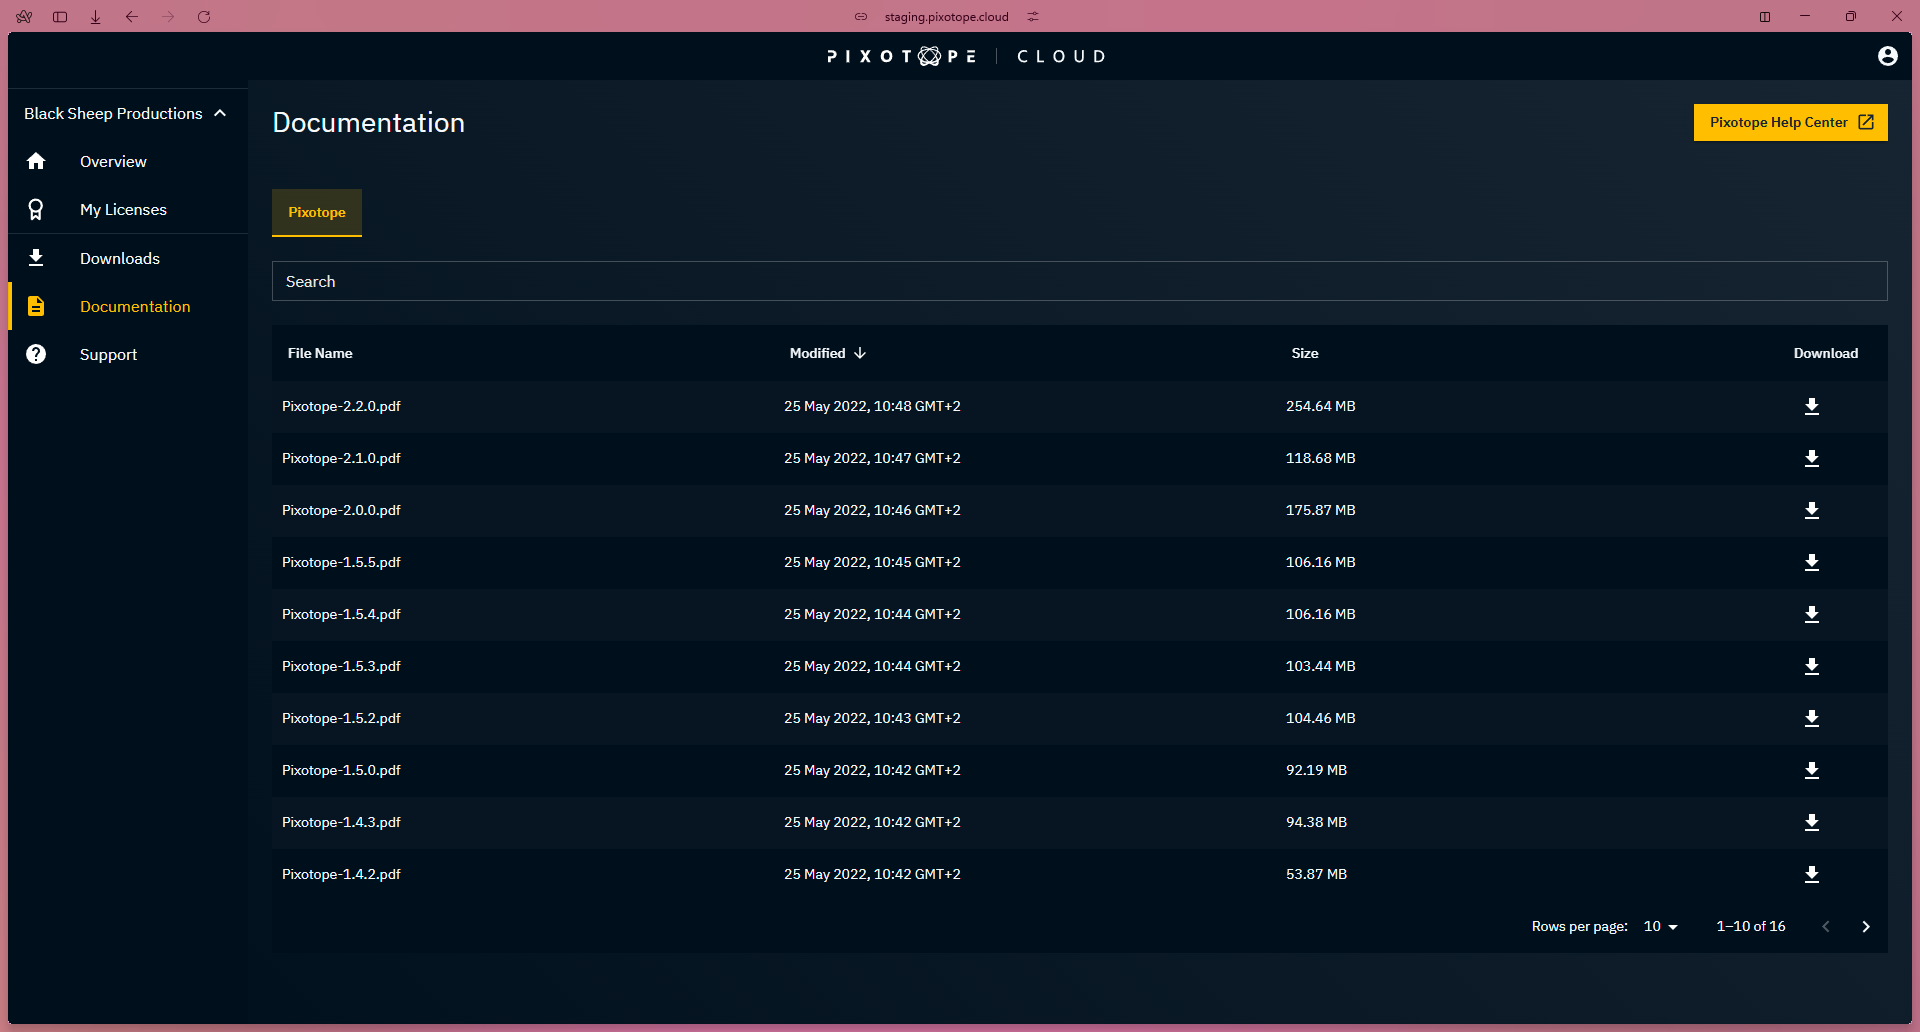Open the user account profile icon
1920x1032 pixels.
[1887, 56]
